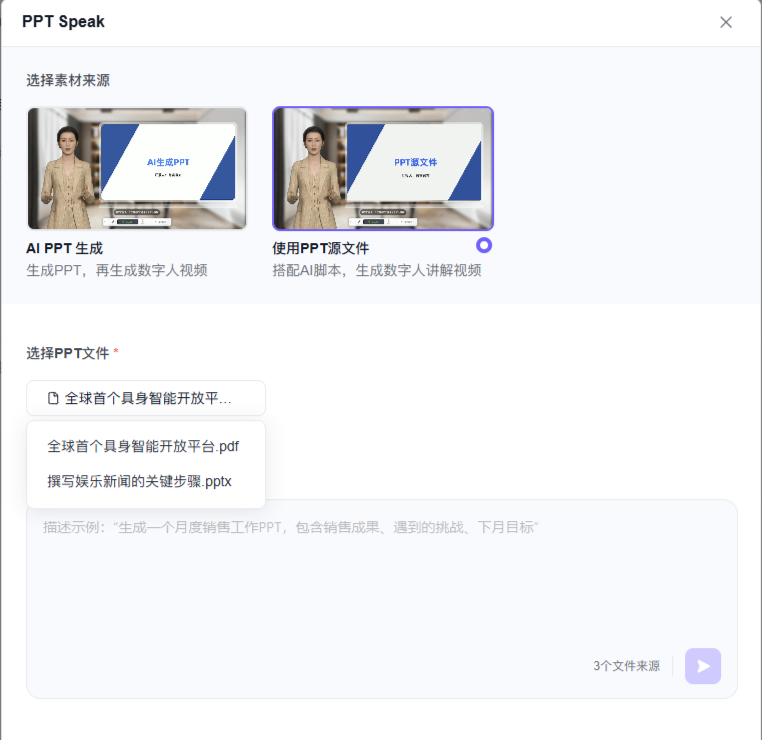Choose 撰写娱乐新闻的关键步骤.pptx from the list
The width and height of the screenshot is (762, 740).
[139, 482]
